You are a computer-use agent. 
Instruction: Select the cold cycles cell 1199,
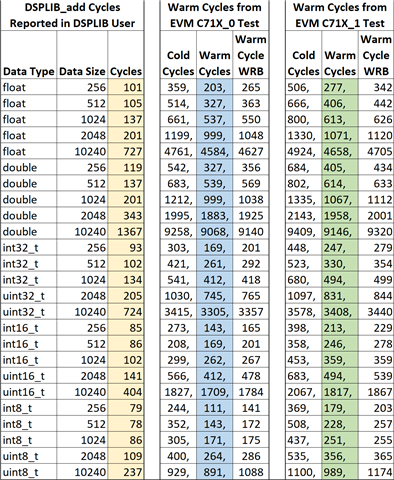coord(178,135)
